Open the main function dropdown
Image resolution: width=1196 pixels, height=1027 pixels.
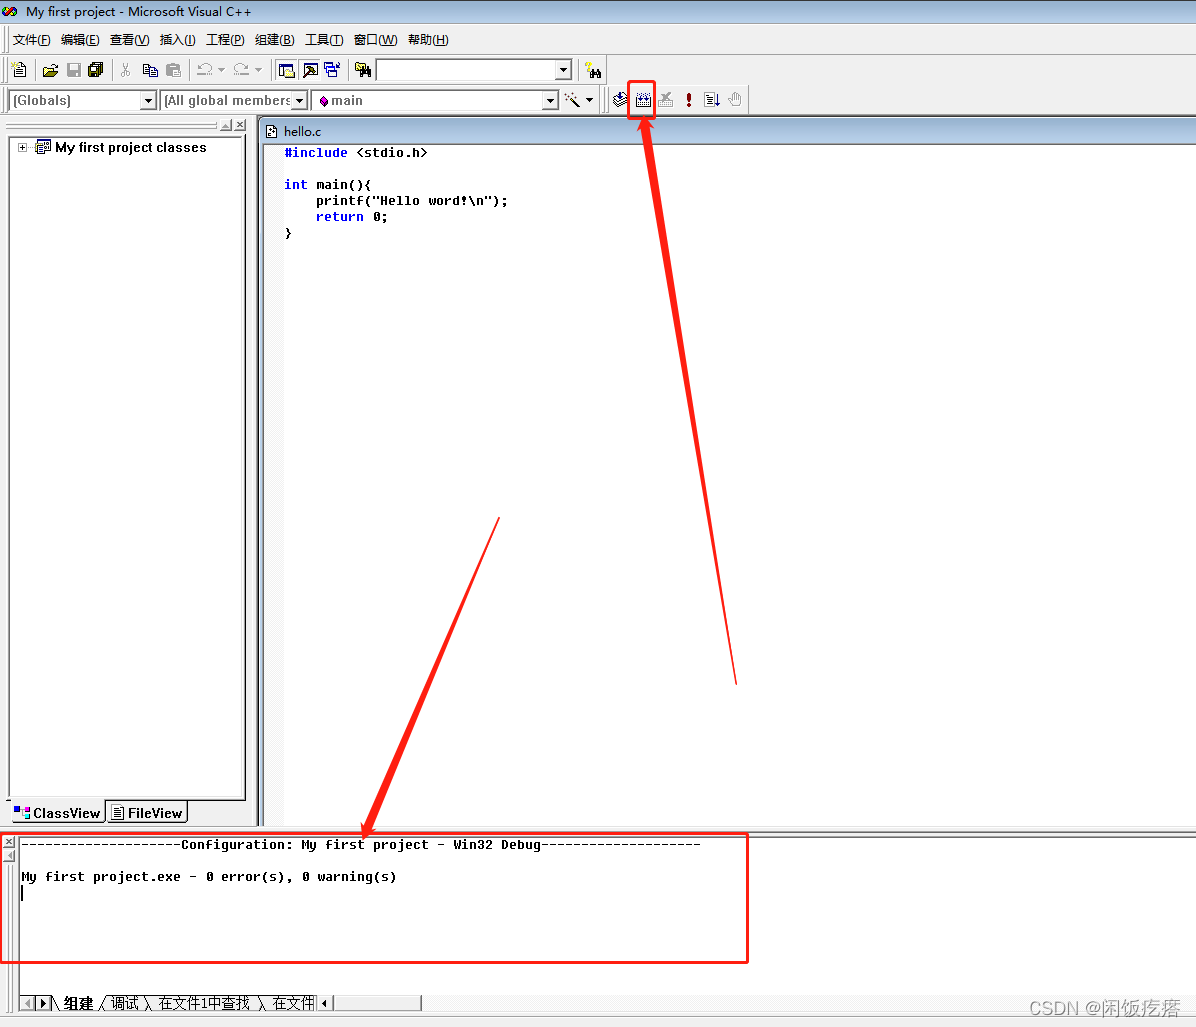pos(550,101)
